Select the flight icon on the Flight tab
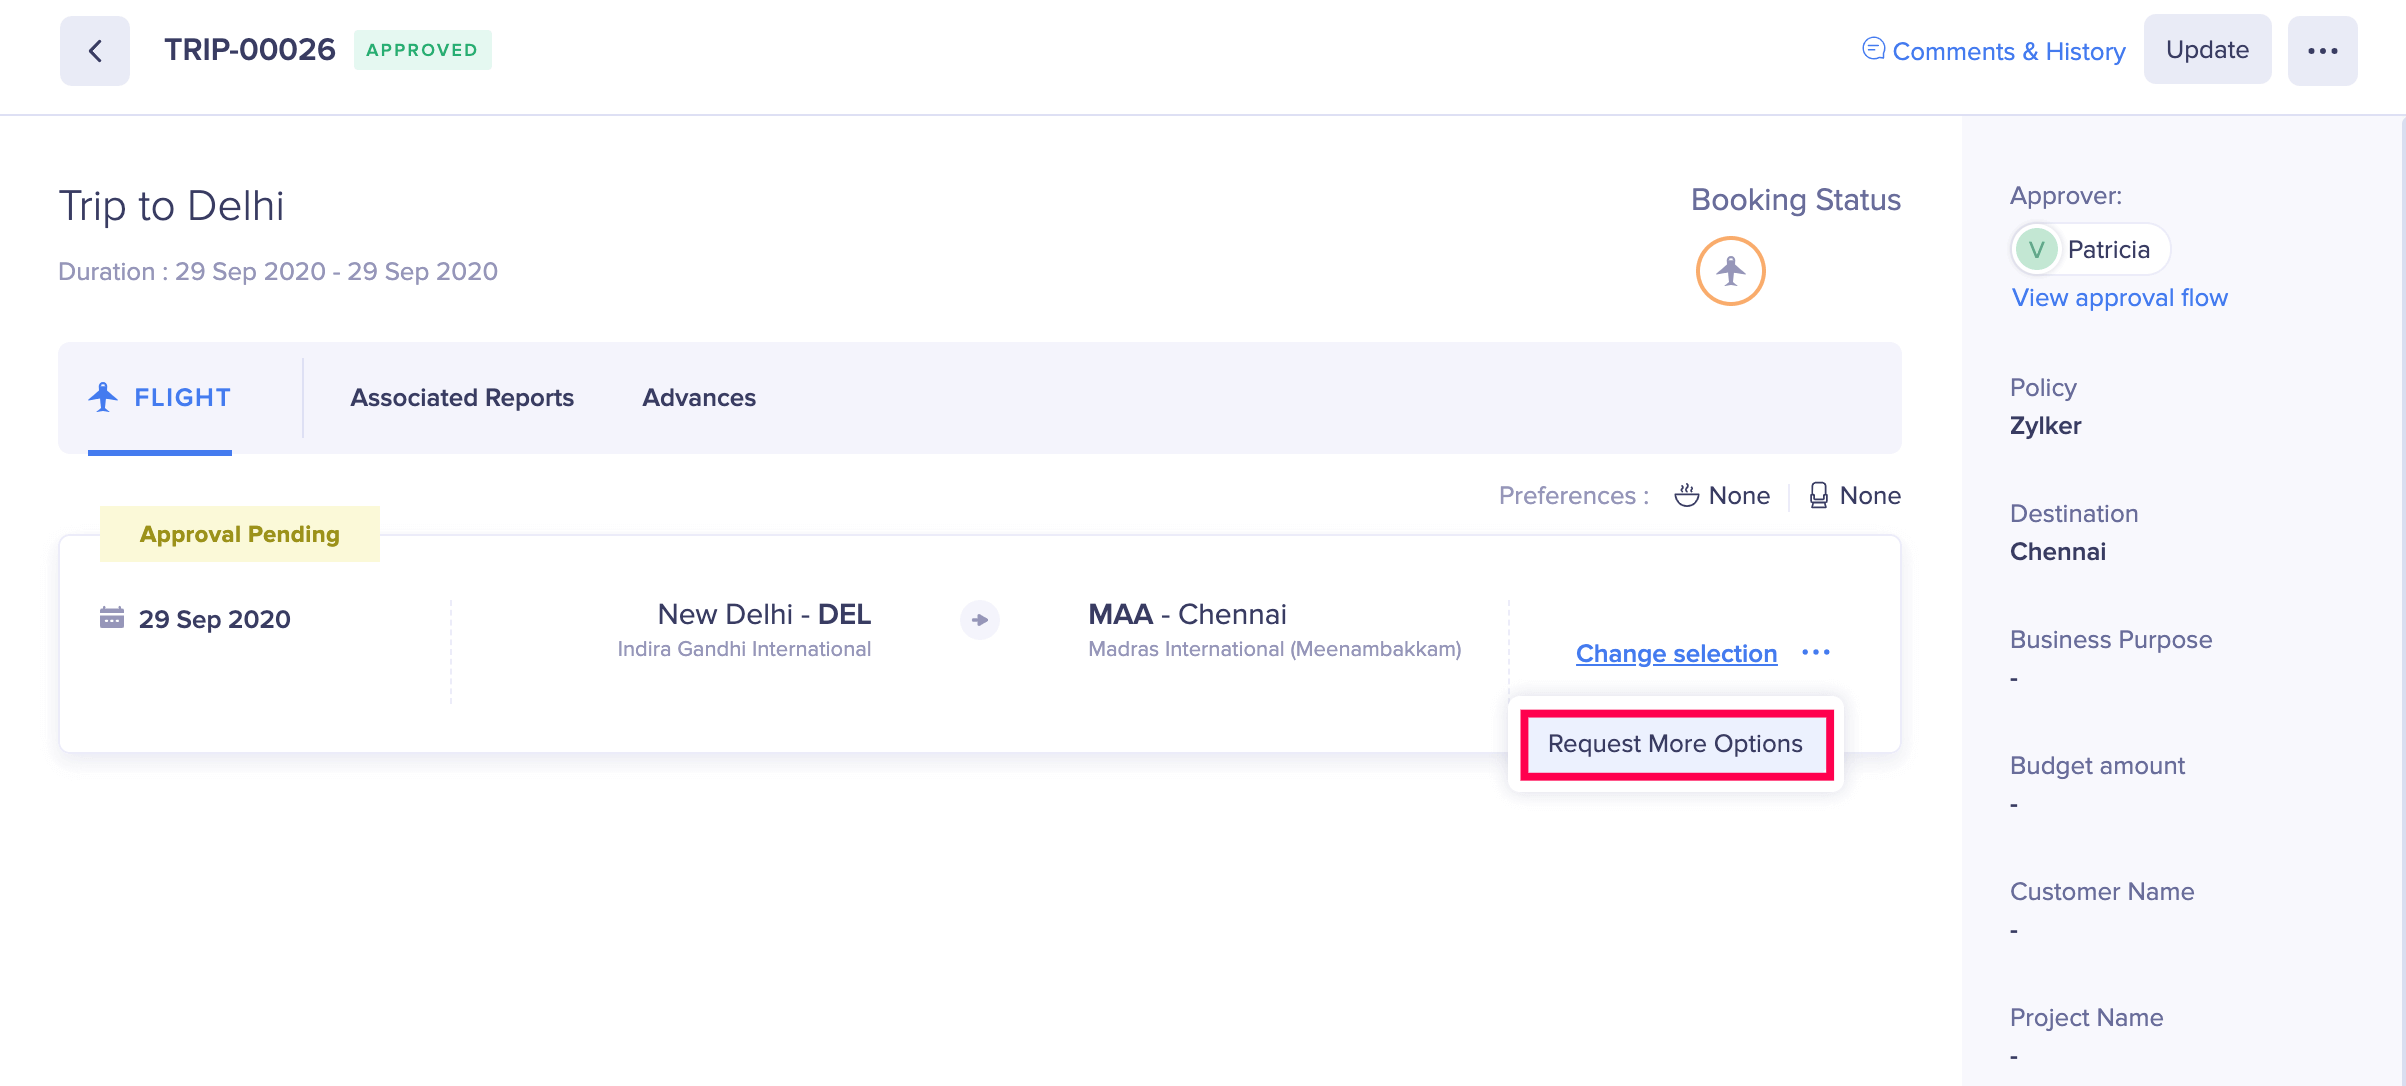Image resolution: width=2406 pixels, height=1086 pixels. [101, 396]
